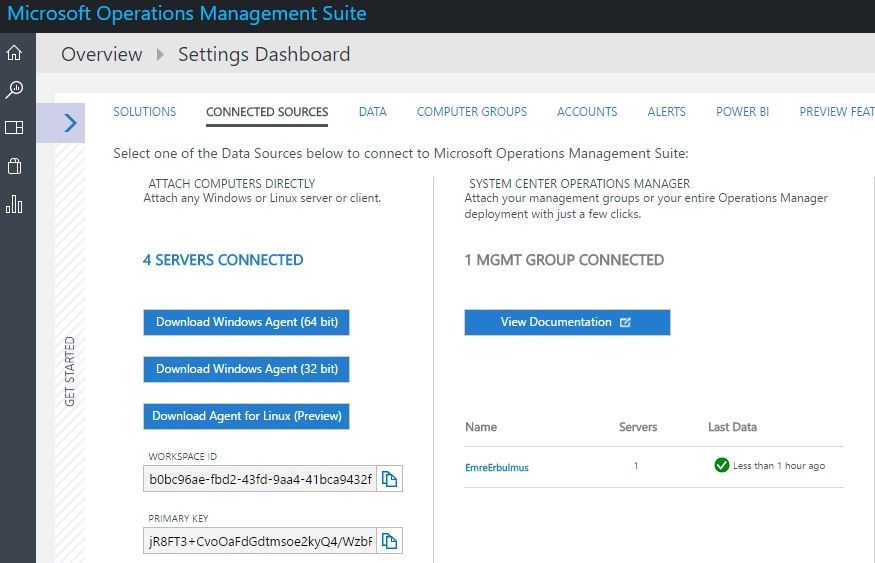The width and height of the screenshot is (875, 563).
Task: Click the breadcrumb arrow separator
Action: pyautogui.click(x=160, y=54)
